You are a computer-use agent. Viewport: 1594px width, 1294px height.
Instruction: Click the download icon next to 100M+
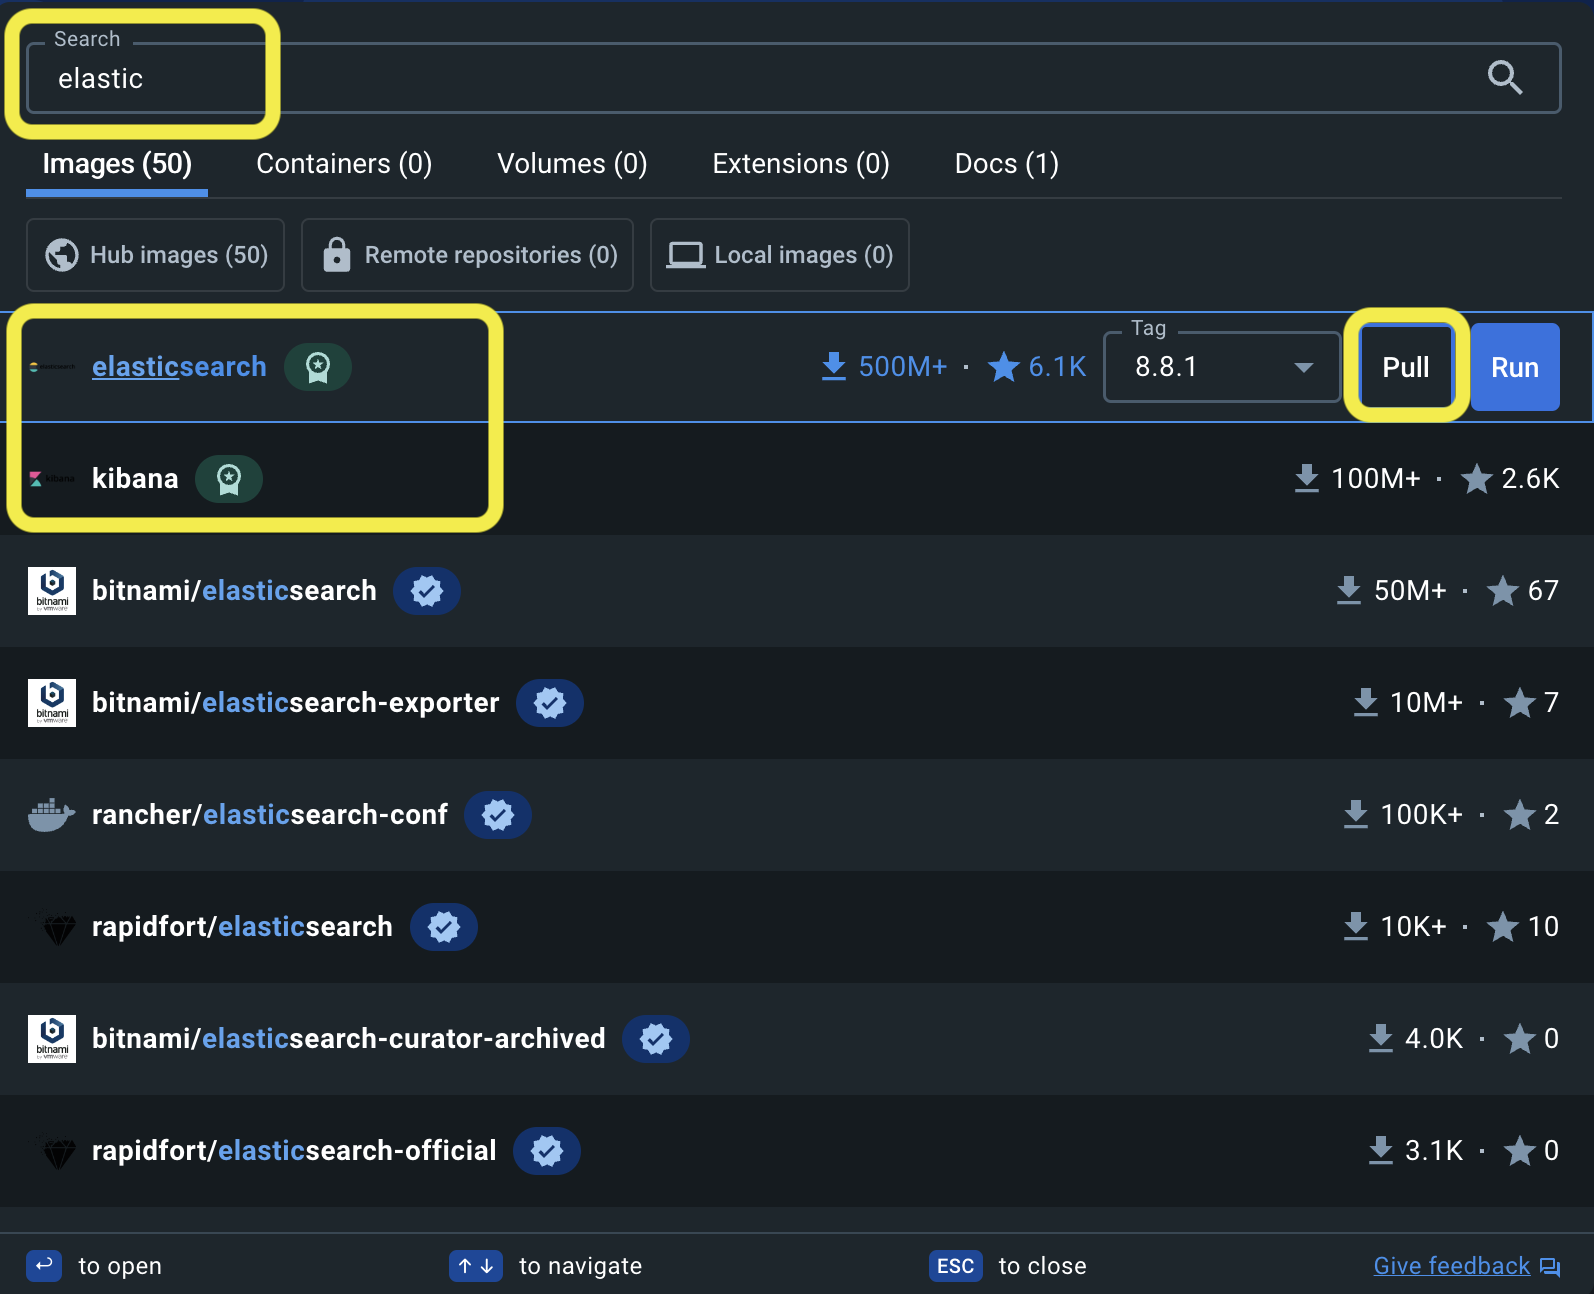pyautogui.click(x=1306, y=479)
